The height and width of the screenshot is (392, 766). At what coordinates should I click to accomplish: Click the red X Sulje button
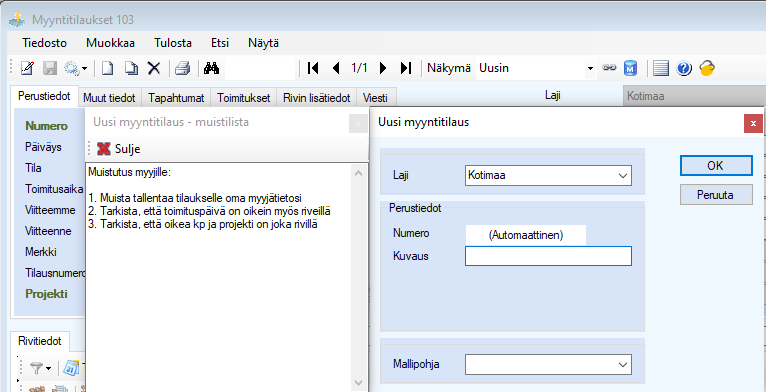118,149
